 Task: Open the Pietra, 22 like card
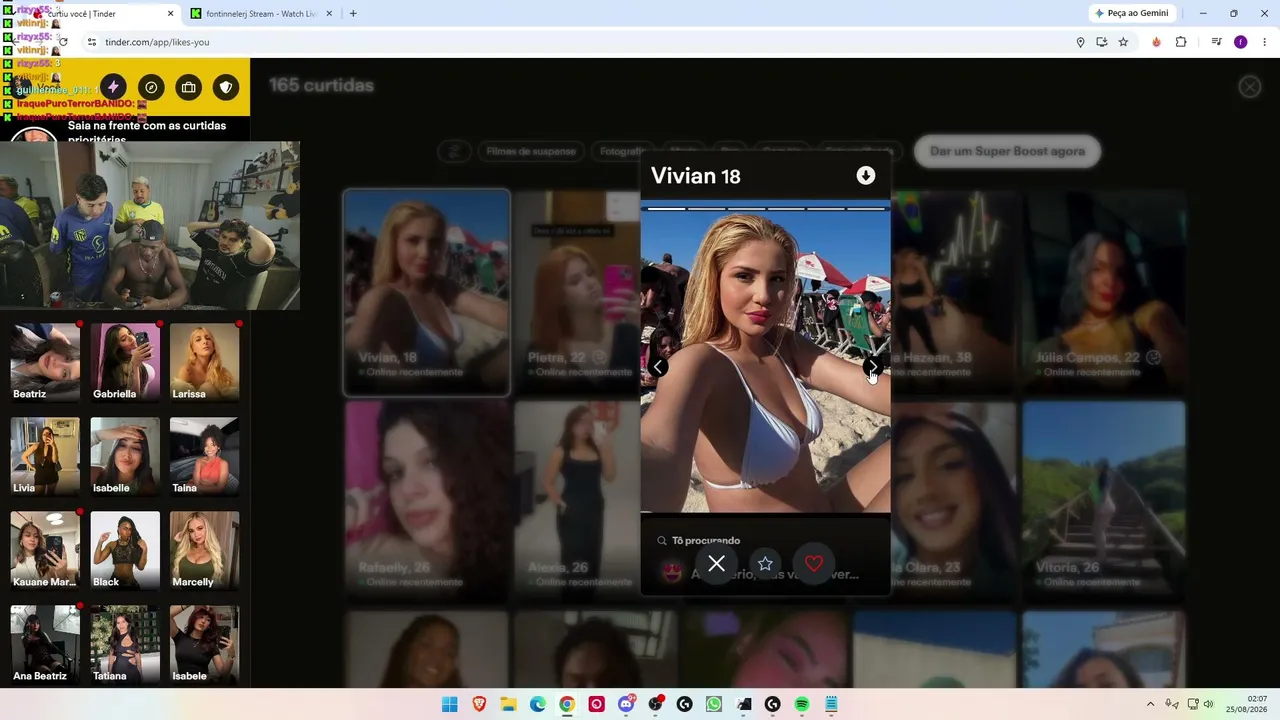tap(577, 292)
